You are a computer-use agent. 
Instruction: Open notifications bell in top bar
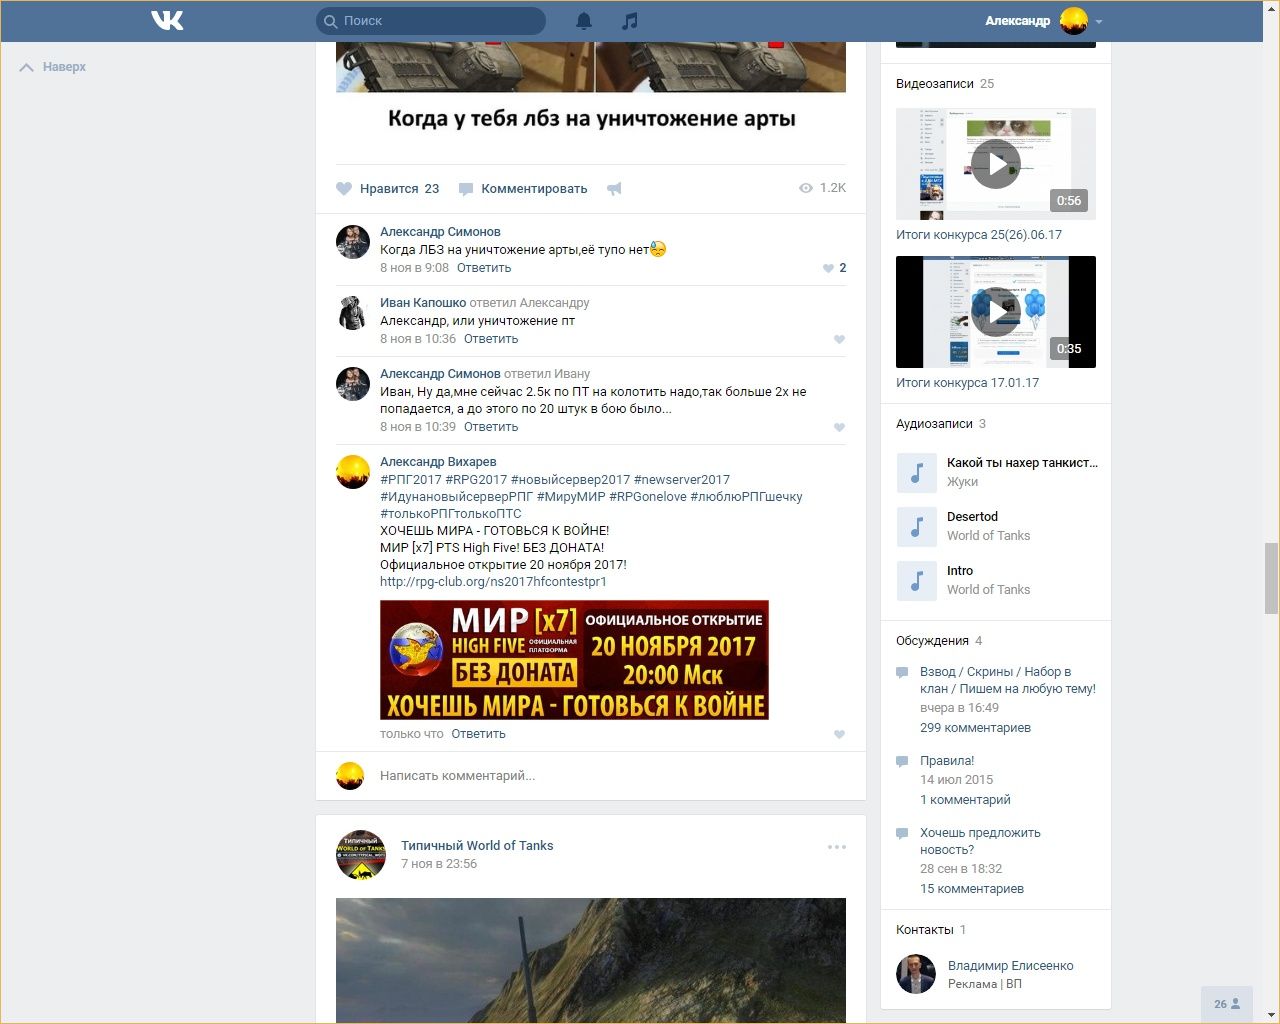[584, 20]
